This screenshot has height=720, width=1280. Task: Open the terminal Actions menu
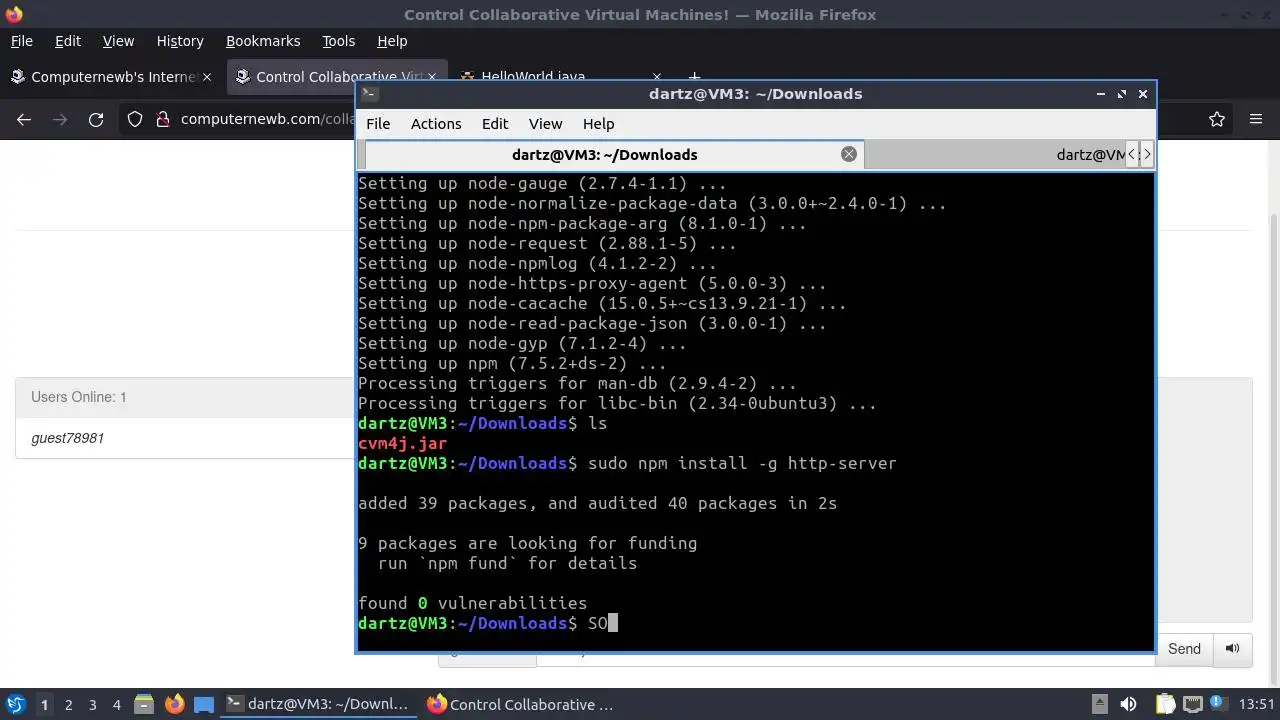(x=436, y=124)
